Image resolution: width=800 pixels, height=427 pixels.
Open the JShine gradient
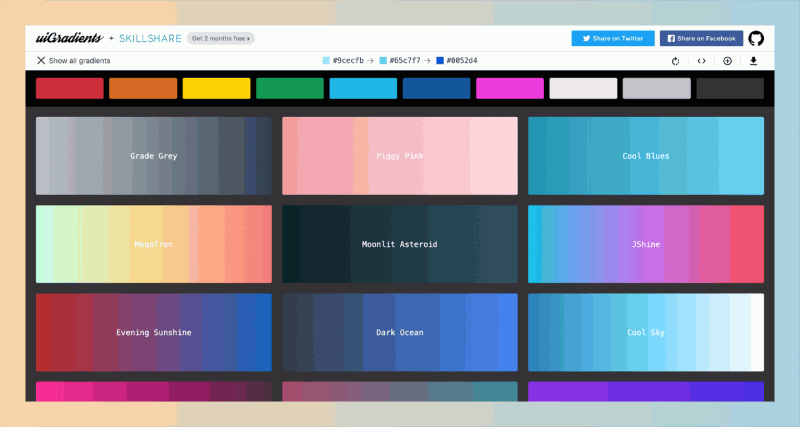(646, 244)
